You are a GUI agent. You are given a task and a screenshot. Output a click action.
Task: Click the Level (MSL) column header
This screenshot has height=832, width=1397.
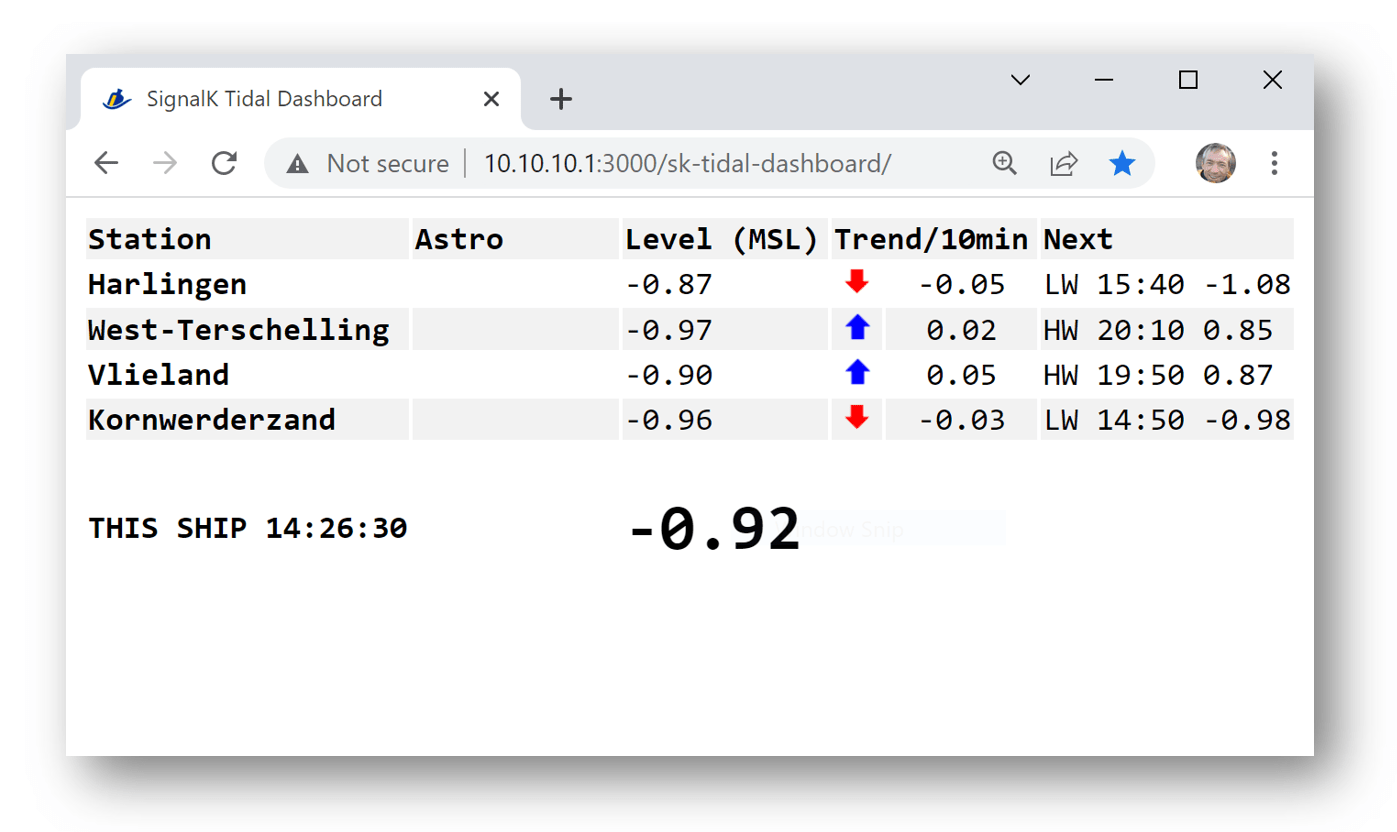click(x=725, y=239)
